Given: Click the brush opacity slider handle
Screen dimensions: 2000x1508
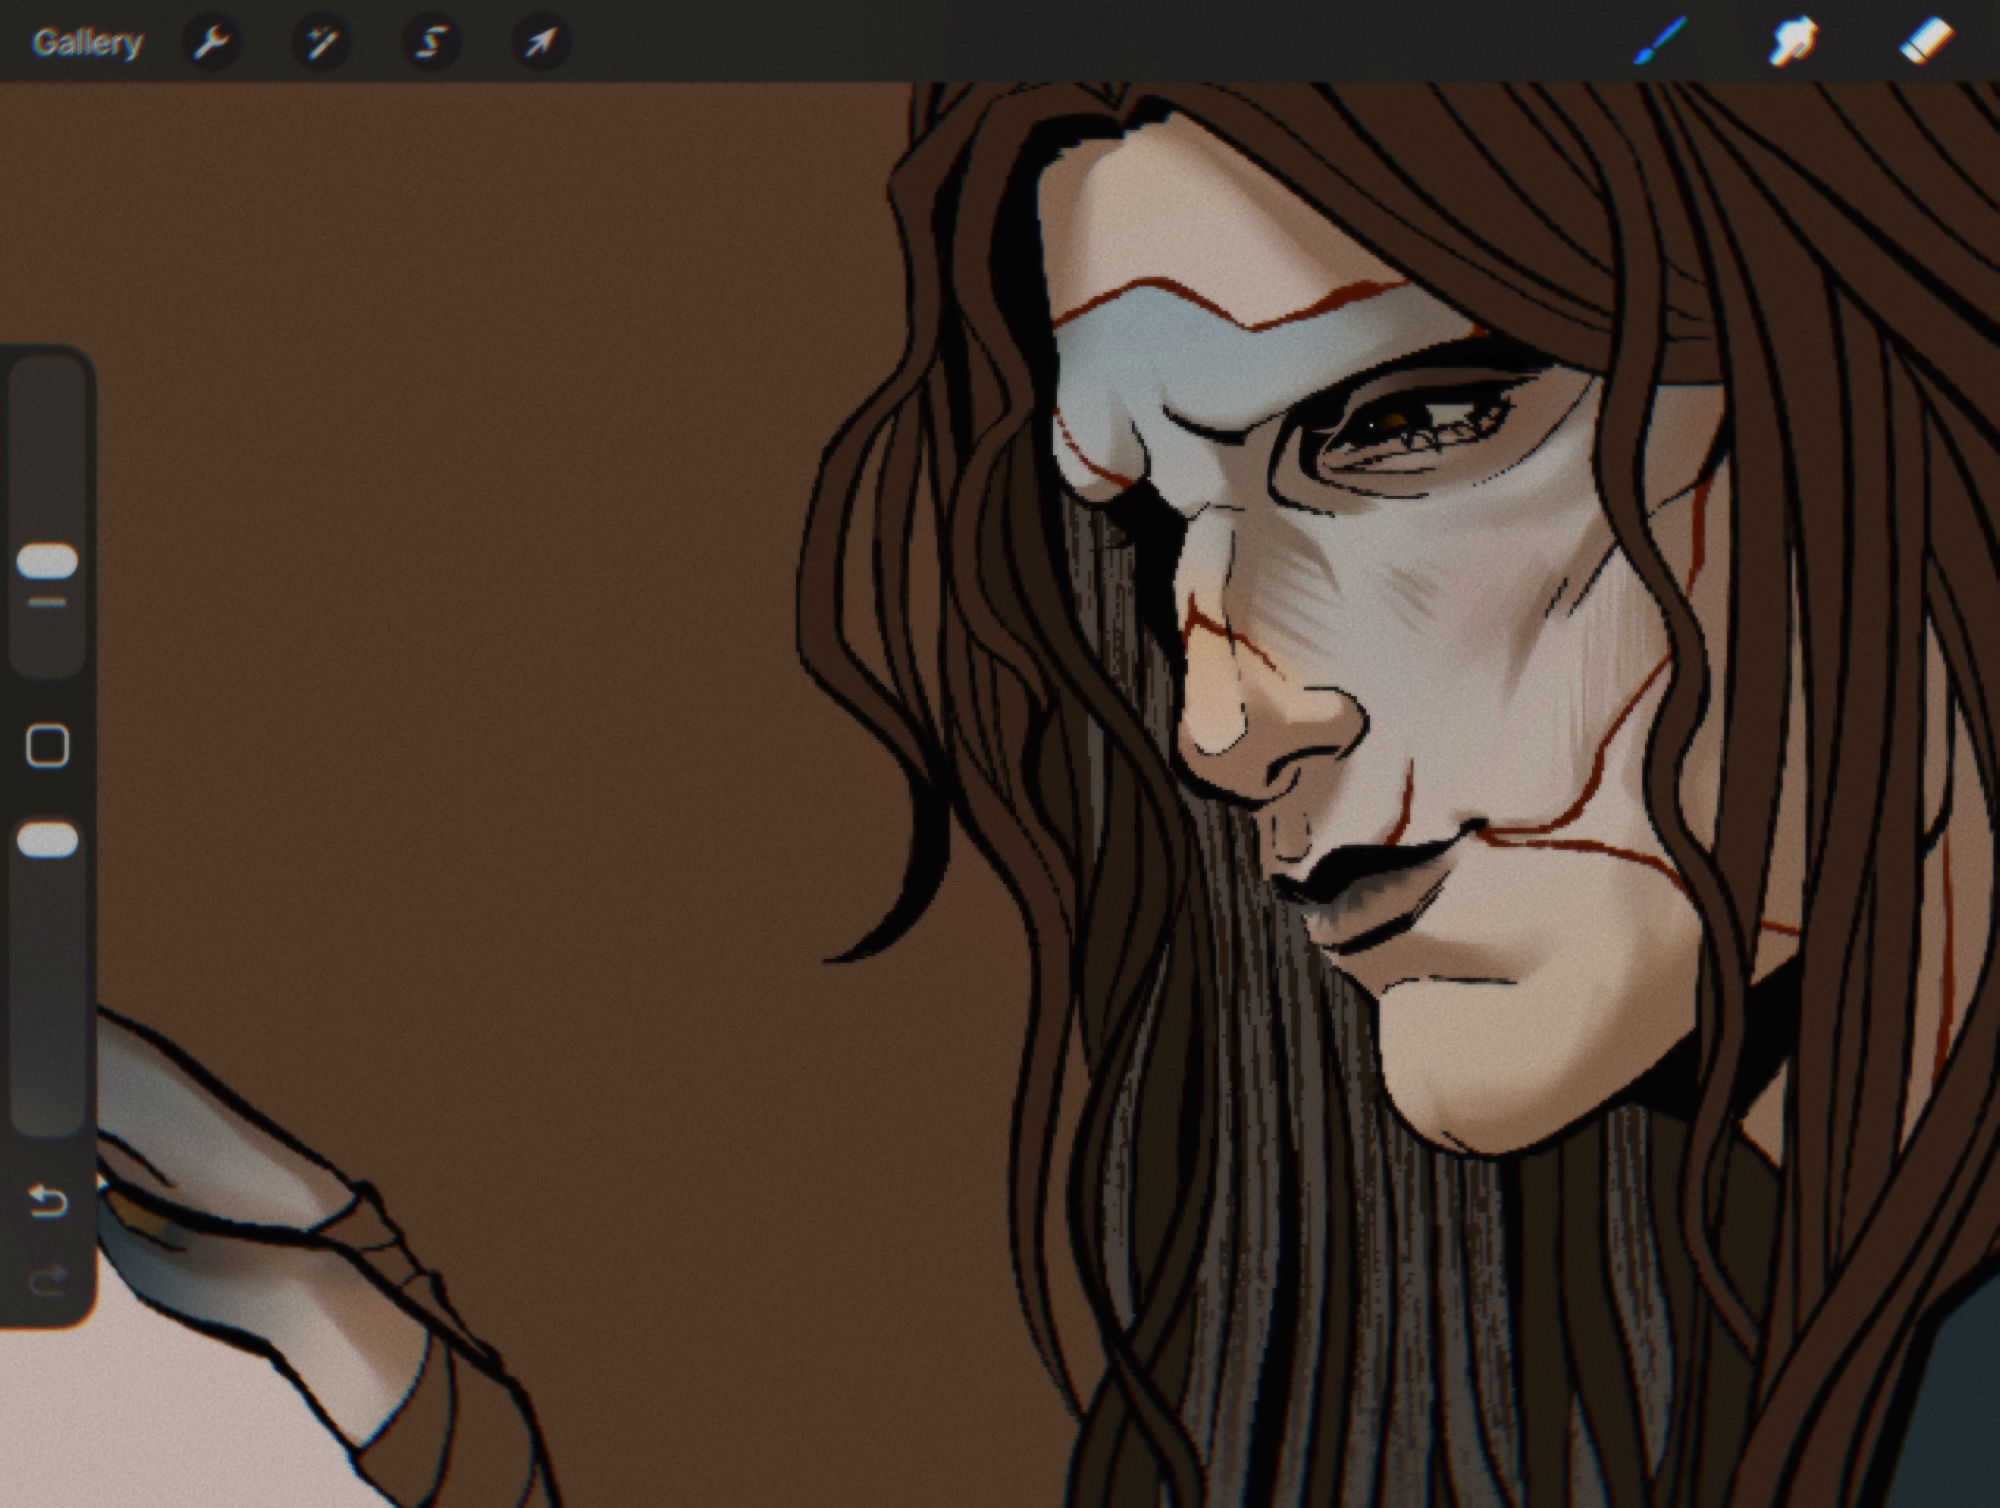Looking at the screenshot, I should click(47, 841).
